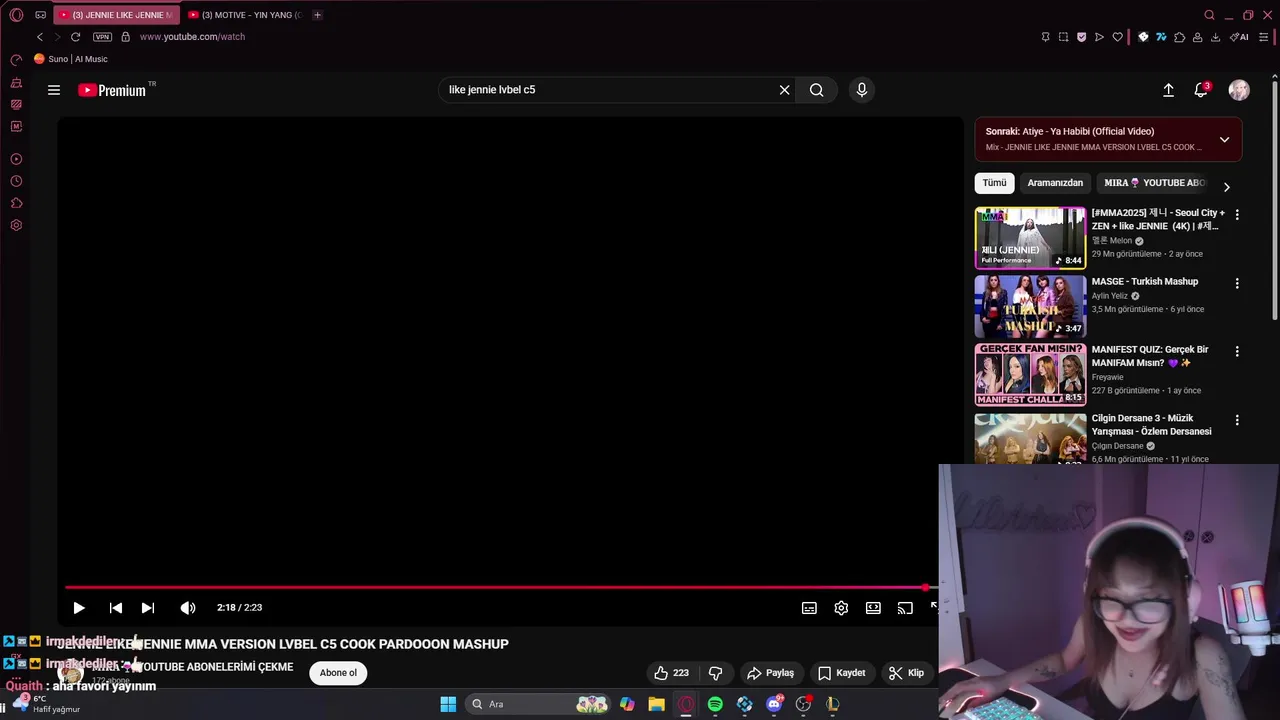Start voice search with the microphone
This screenshot has width=1280, height=720.
coord(862,90)
